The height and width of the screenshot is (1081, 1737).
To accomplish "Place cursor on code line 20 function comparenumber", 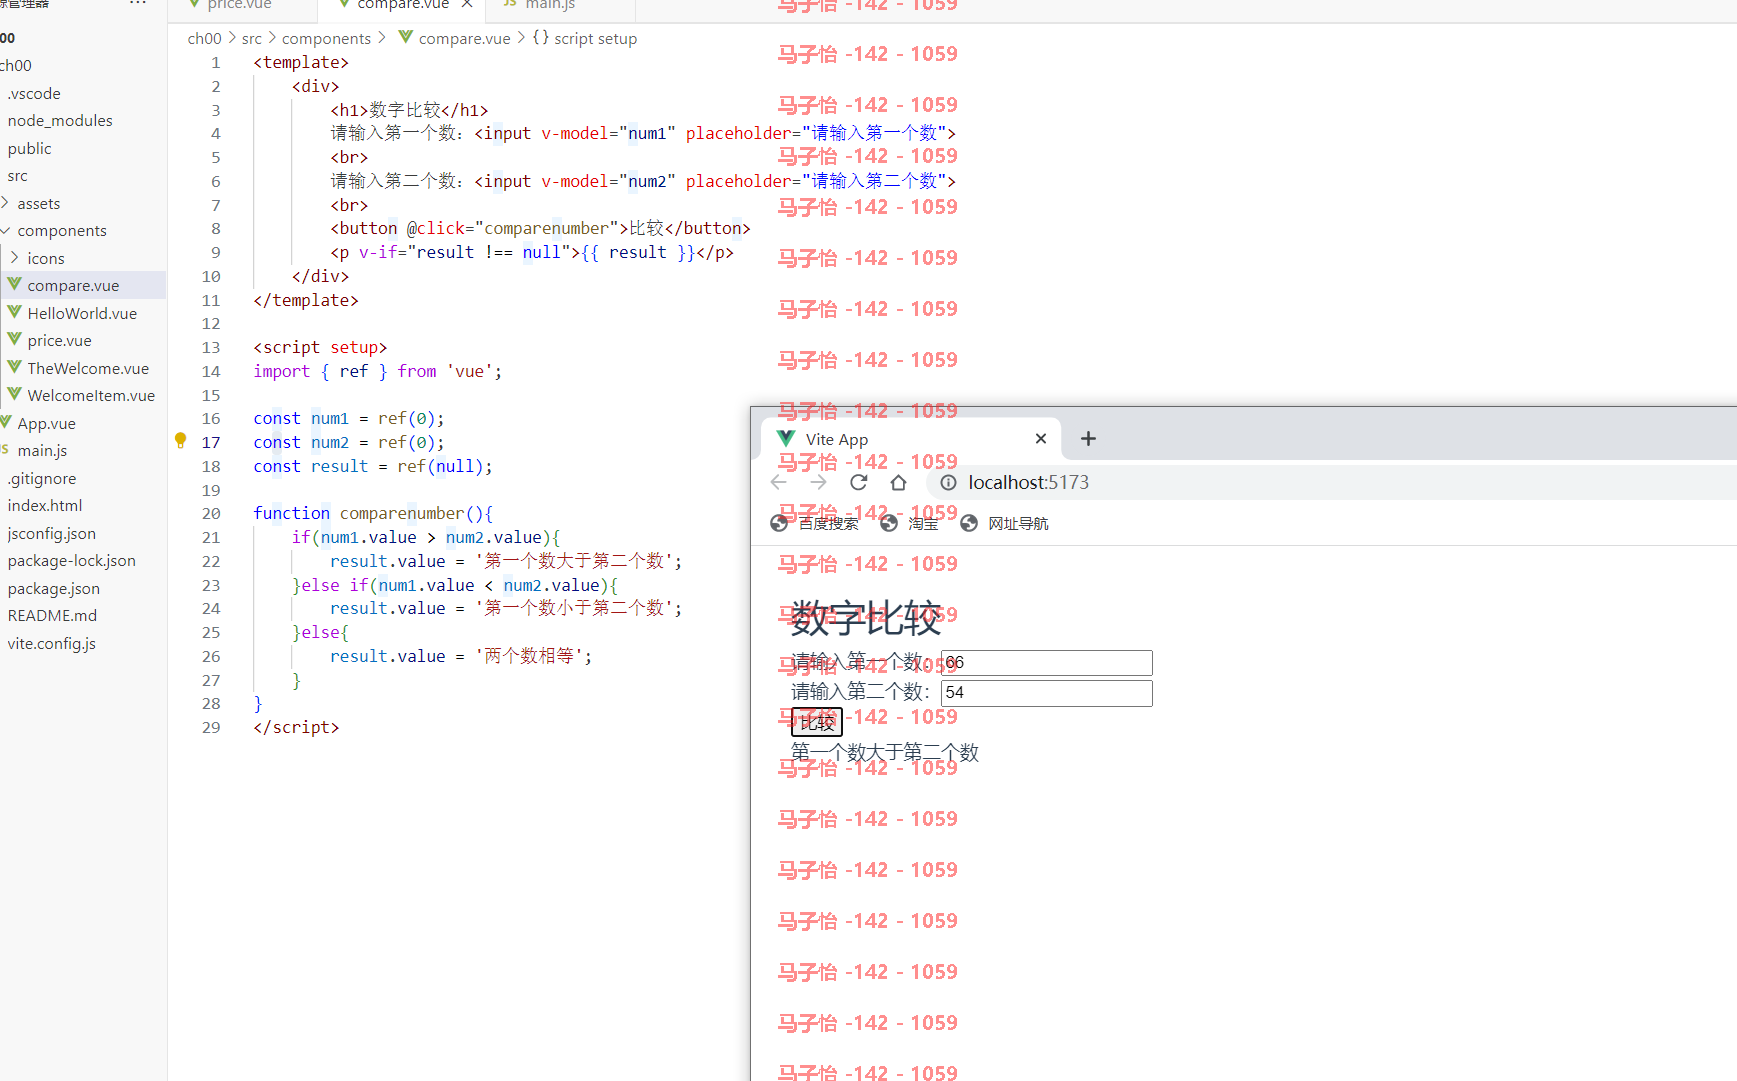I will click(x=373, y=513).
